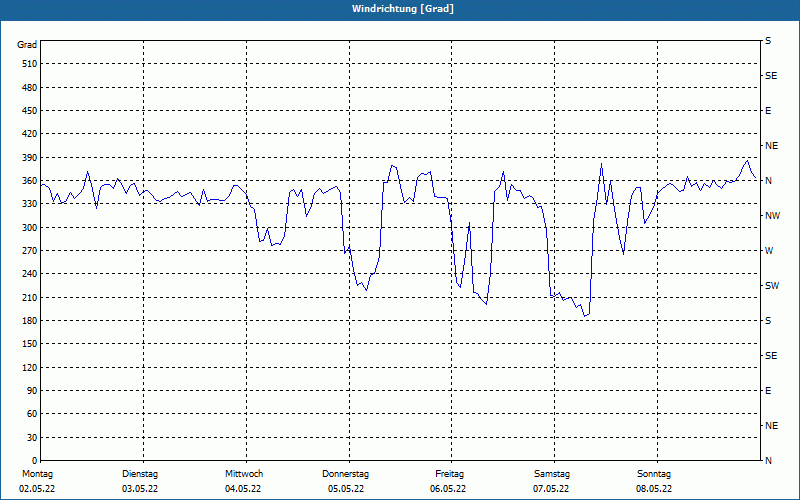Click the 'SW' compass label
800x500 pixels.
tap(772, 286)
